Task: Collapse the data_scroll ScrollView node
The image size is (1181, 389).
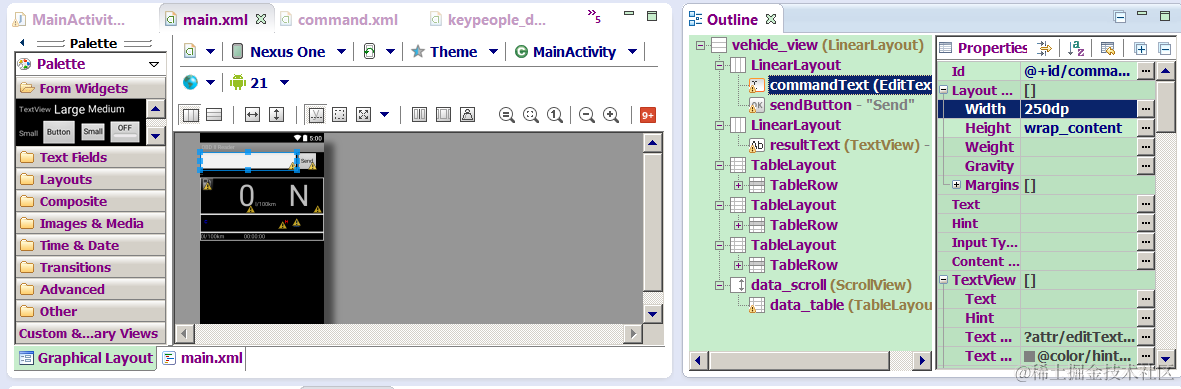Action: click(719, 285)
